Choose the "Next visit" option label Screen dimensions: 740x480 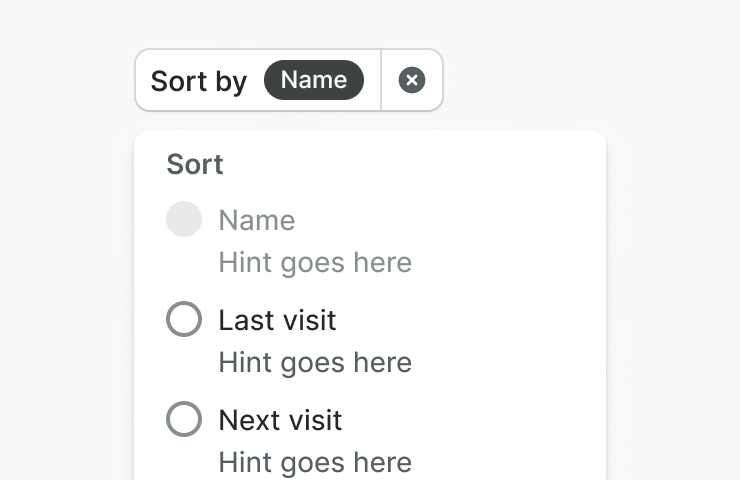280,420
